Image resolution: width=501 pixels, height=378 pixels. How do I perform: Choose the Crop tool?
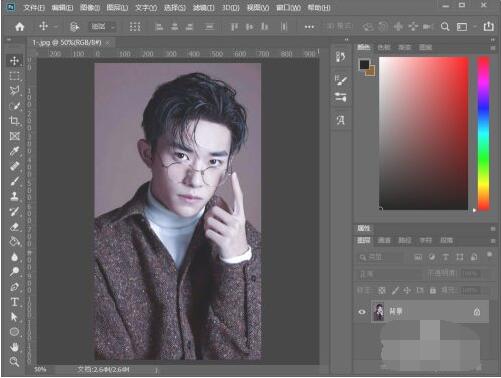[x=14, y=121]
